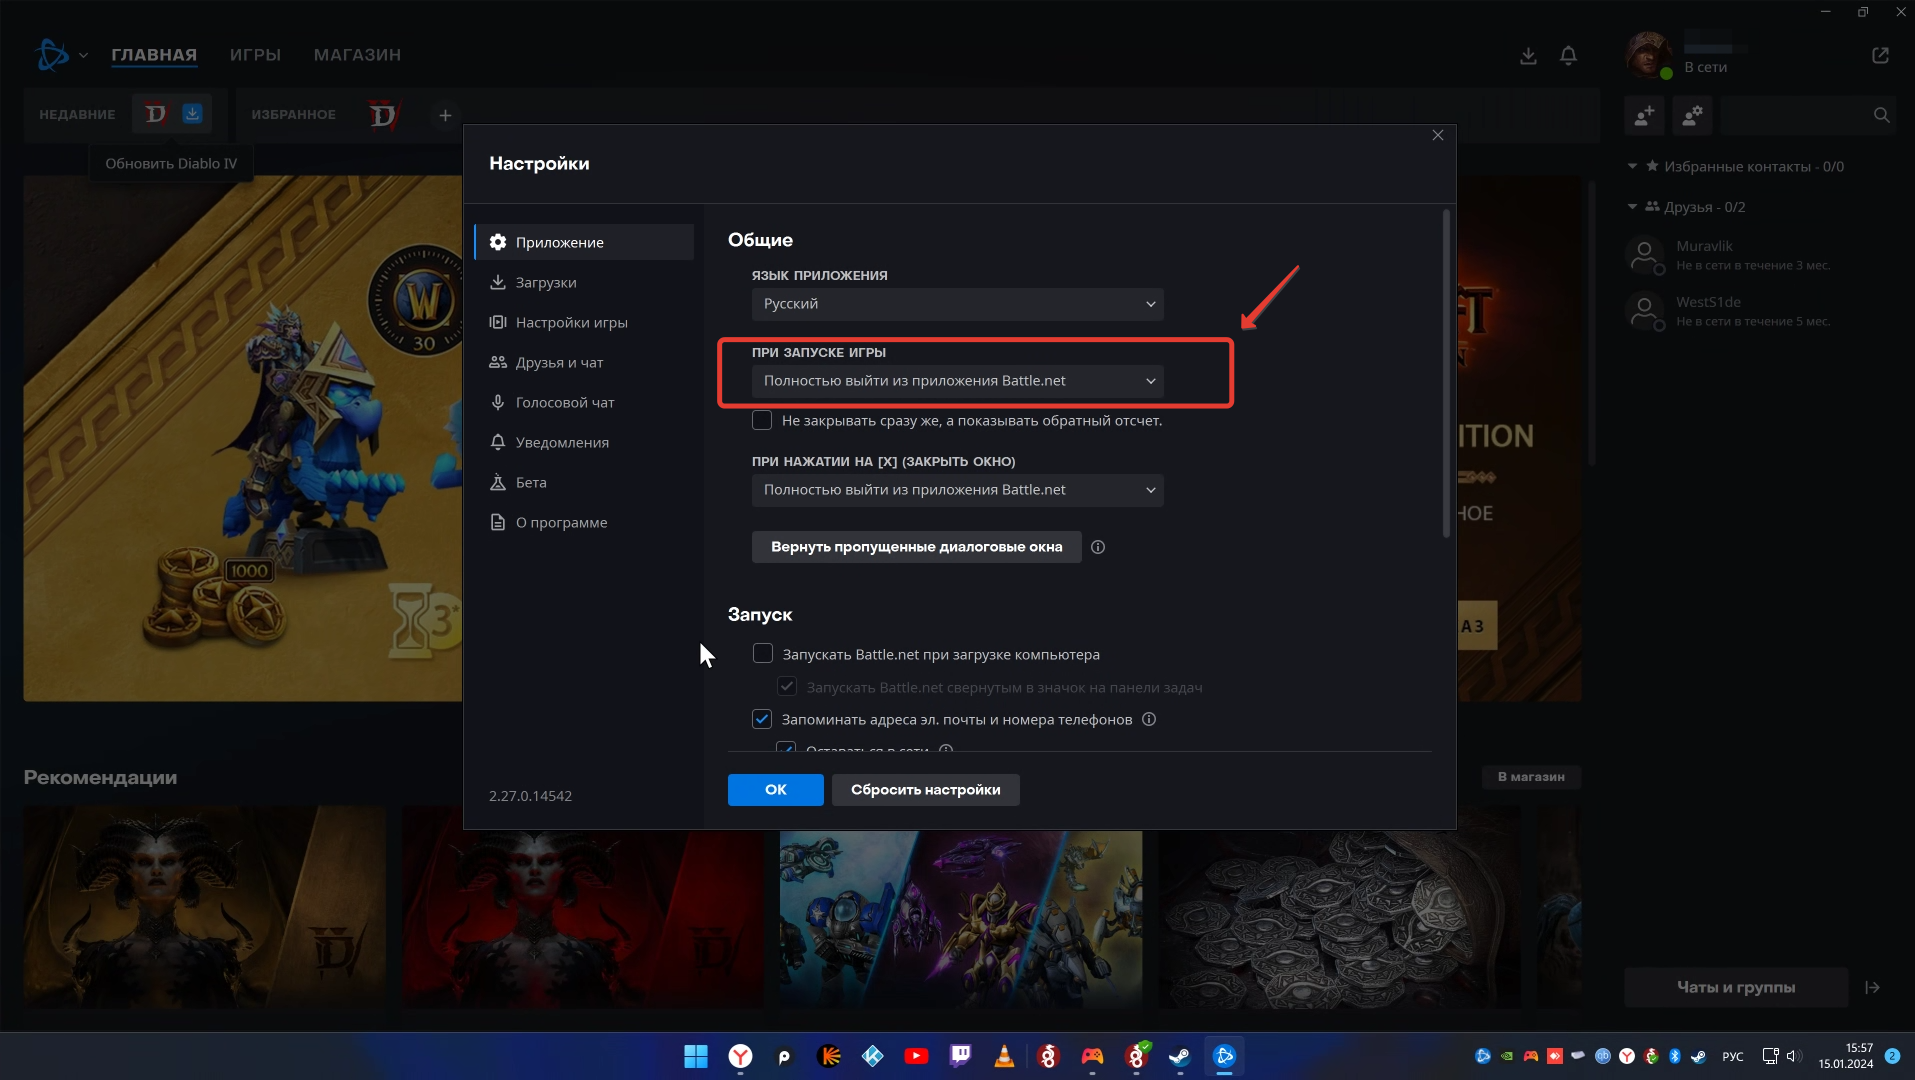Open the on game launch dropdown

pos(957,381)
